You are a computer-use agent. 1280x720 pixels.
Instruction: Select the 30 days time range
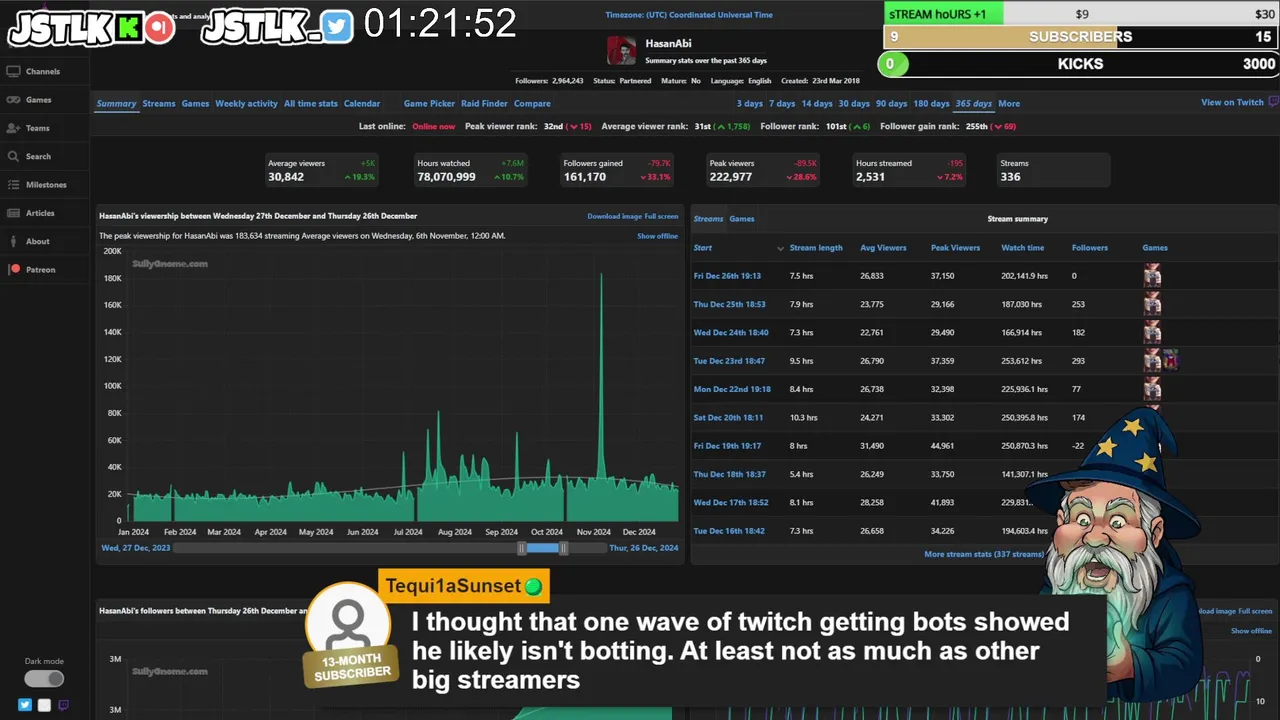[x=854, y=103]
